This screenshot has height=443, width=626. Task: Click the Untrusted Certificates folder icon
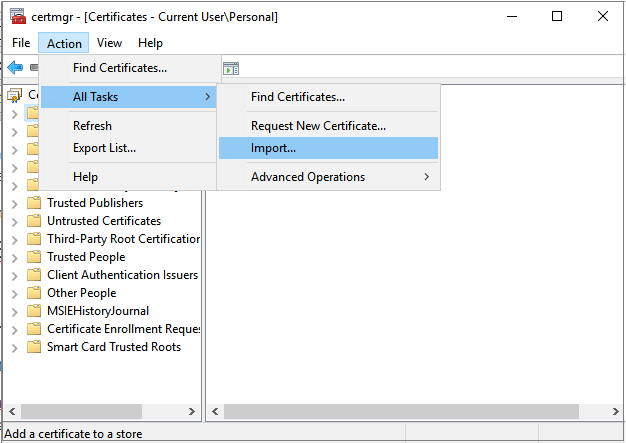33,221
